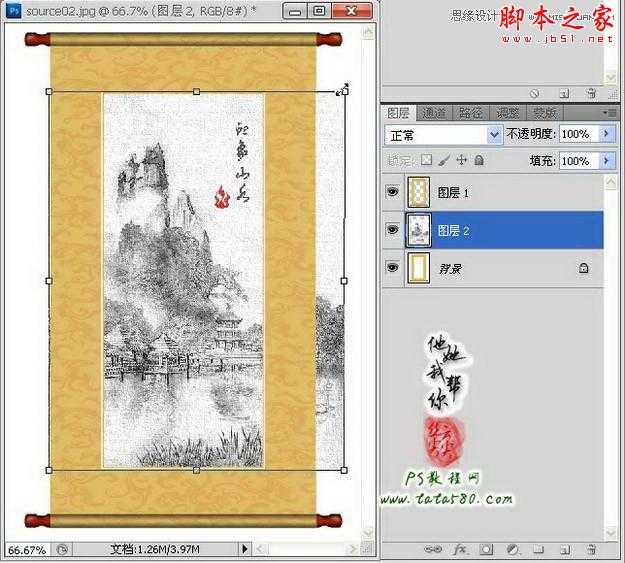Click the Photoshop document PS icon

point(14,10)
